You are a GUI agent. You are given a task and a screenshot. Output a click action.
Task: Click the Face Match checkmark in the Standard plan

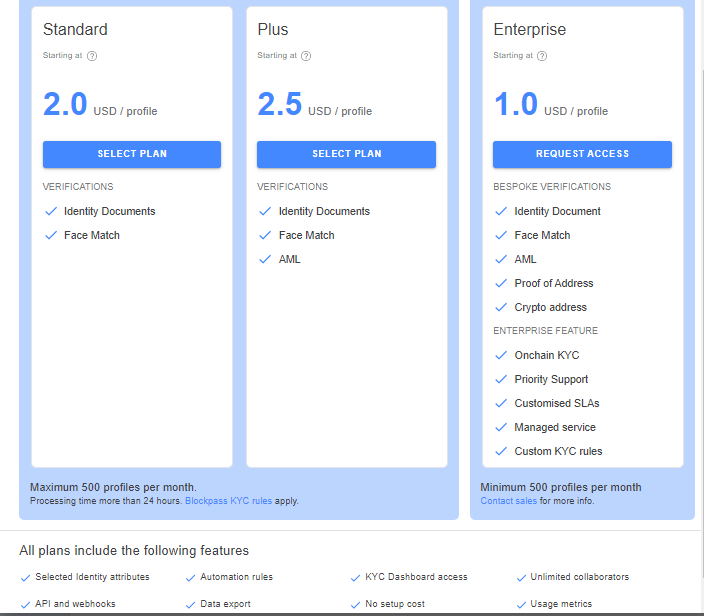click(x=51, y=235)
